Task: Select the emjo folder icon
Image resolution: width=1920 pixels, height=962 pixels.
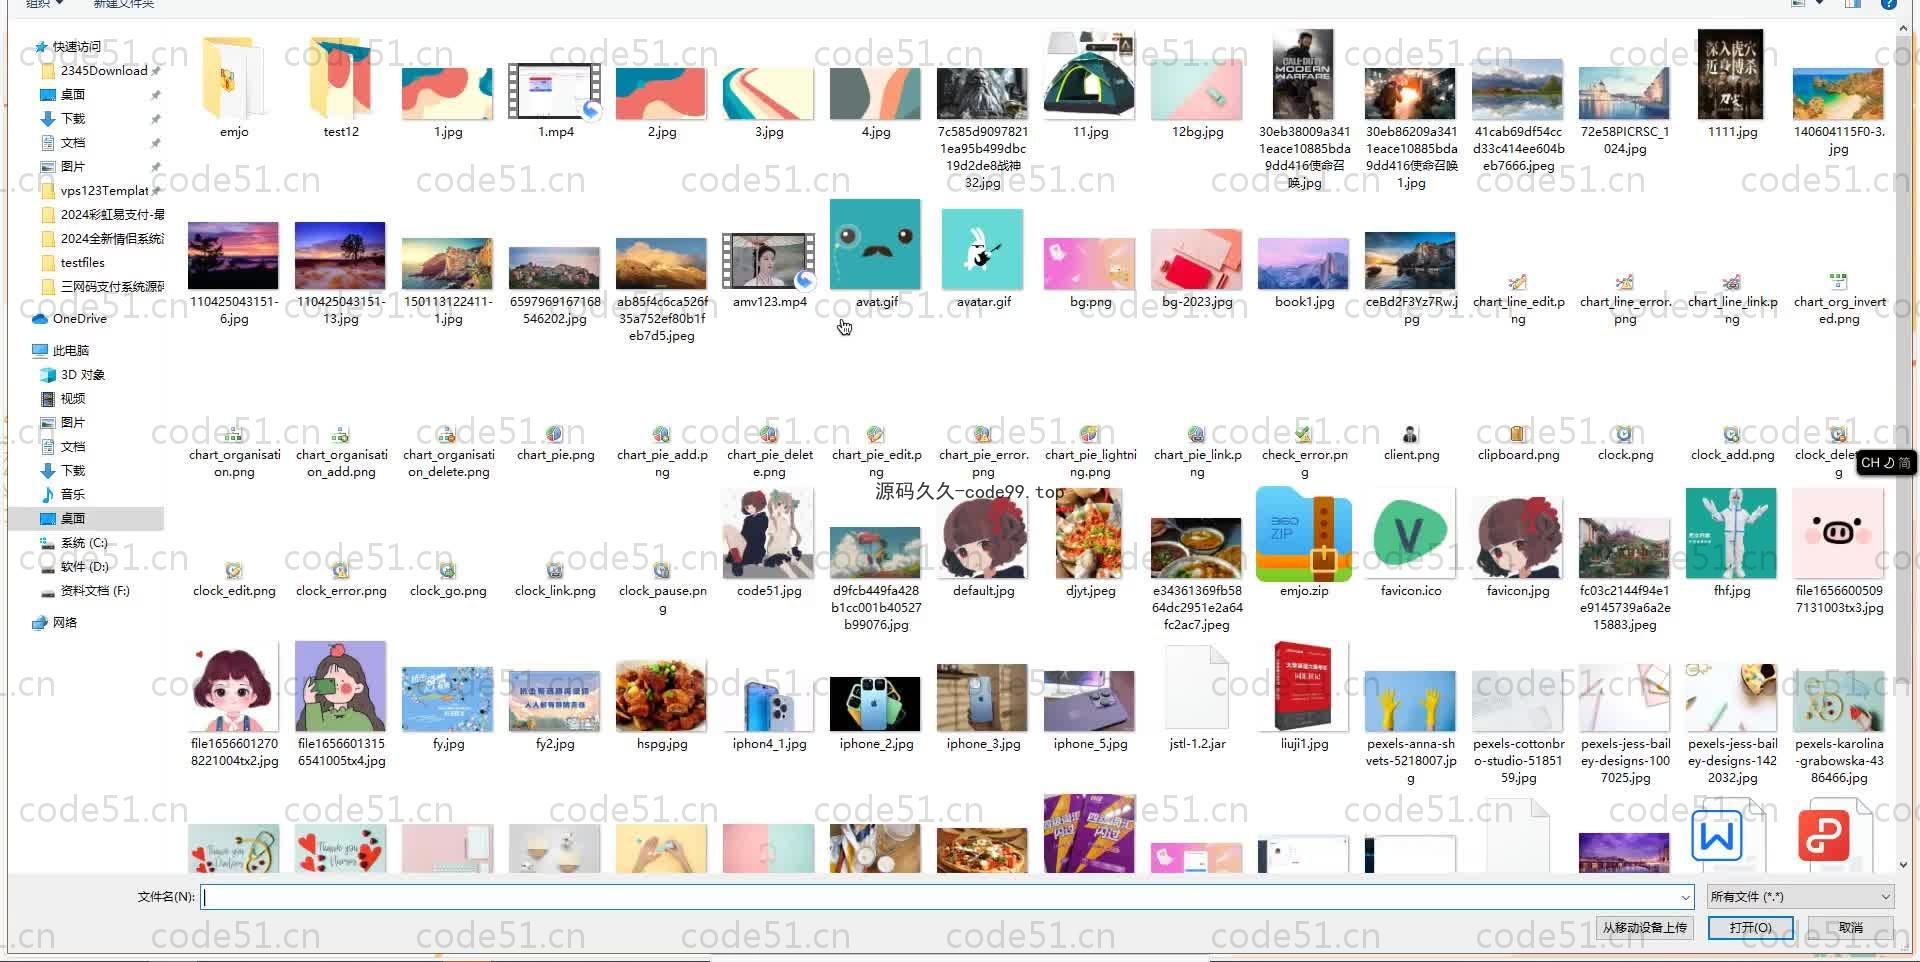Action: pos(234,78)
